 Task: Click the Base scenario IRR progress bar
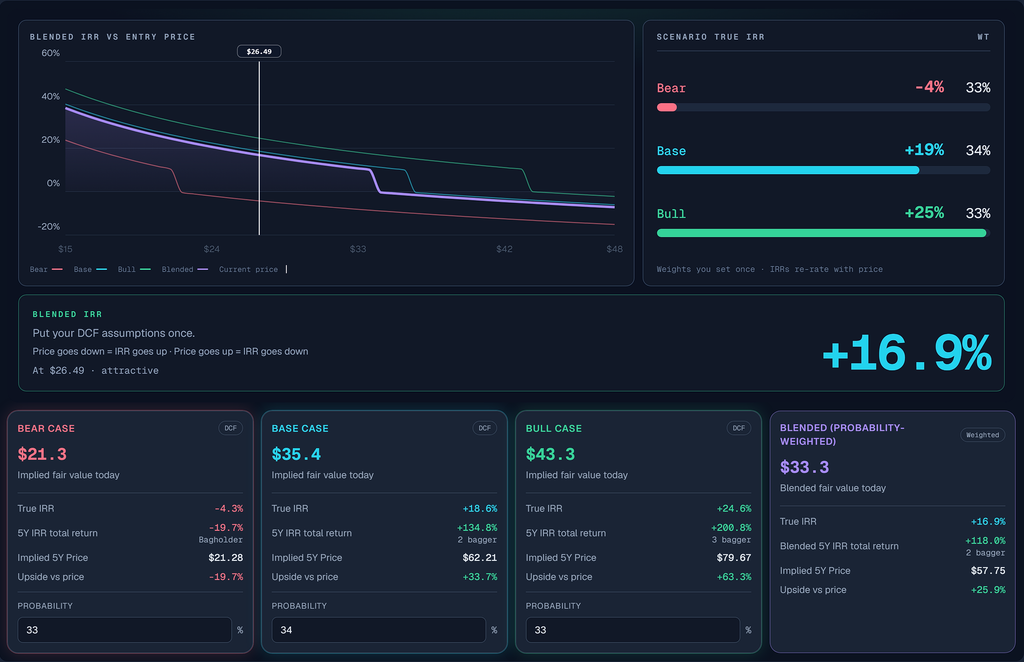pos(823,170)
